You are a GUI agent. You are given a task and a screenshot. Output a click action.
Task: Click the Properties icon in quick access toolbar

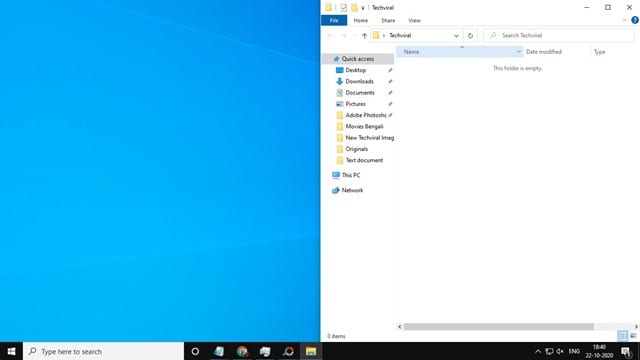tap(344, 7)
